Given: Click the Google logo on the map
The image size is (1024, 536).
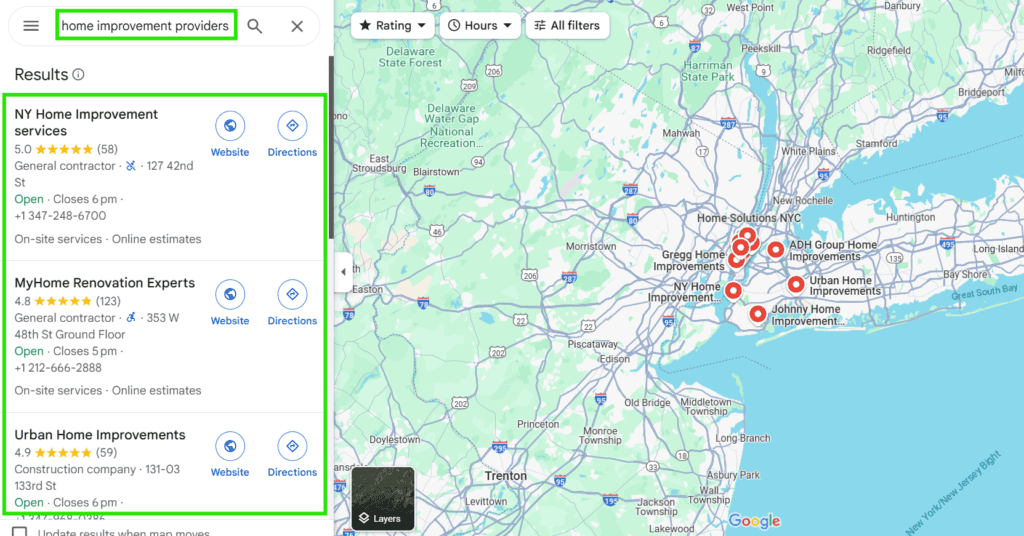Looking at the screenshot, I should tap(754, 521).
